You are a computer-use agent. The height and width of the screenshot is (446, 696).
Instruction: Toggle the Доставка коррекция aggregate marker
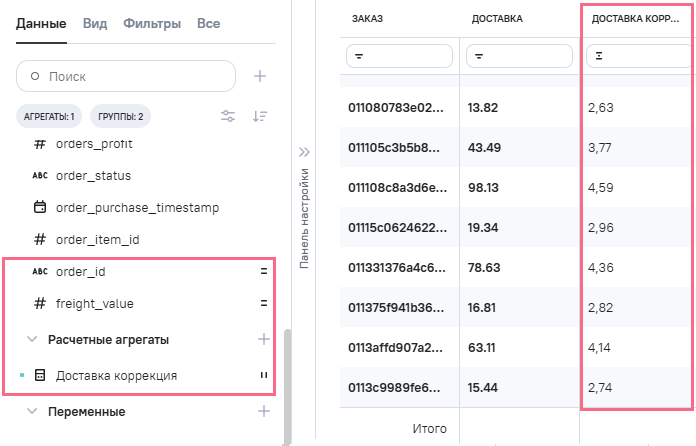coord(264,376)
